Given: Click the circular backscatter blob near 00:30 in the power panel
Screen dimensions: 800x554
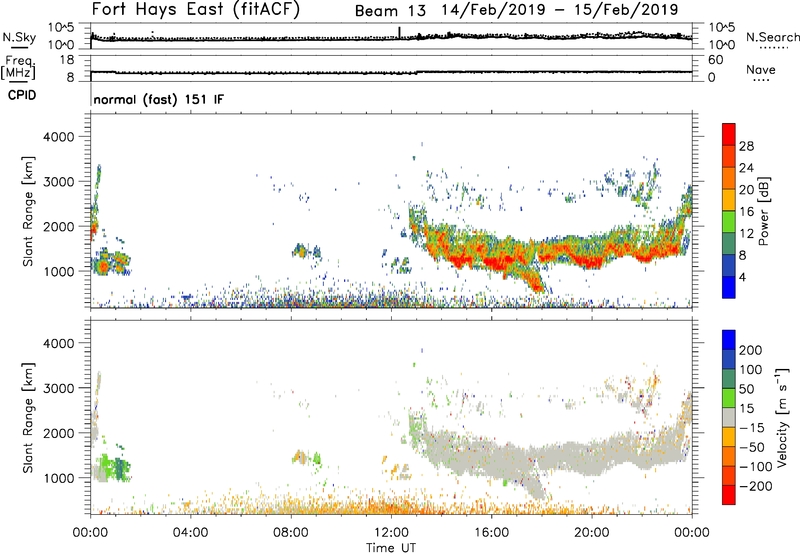Looking at the screenshot, I should [103, 266].
